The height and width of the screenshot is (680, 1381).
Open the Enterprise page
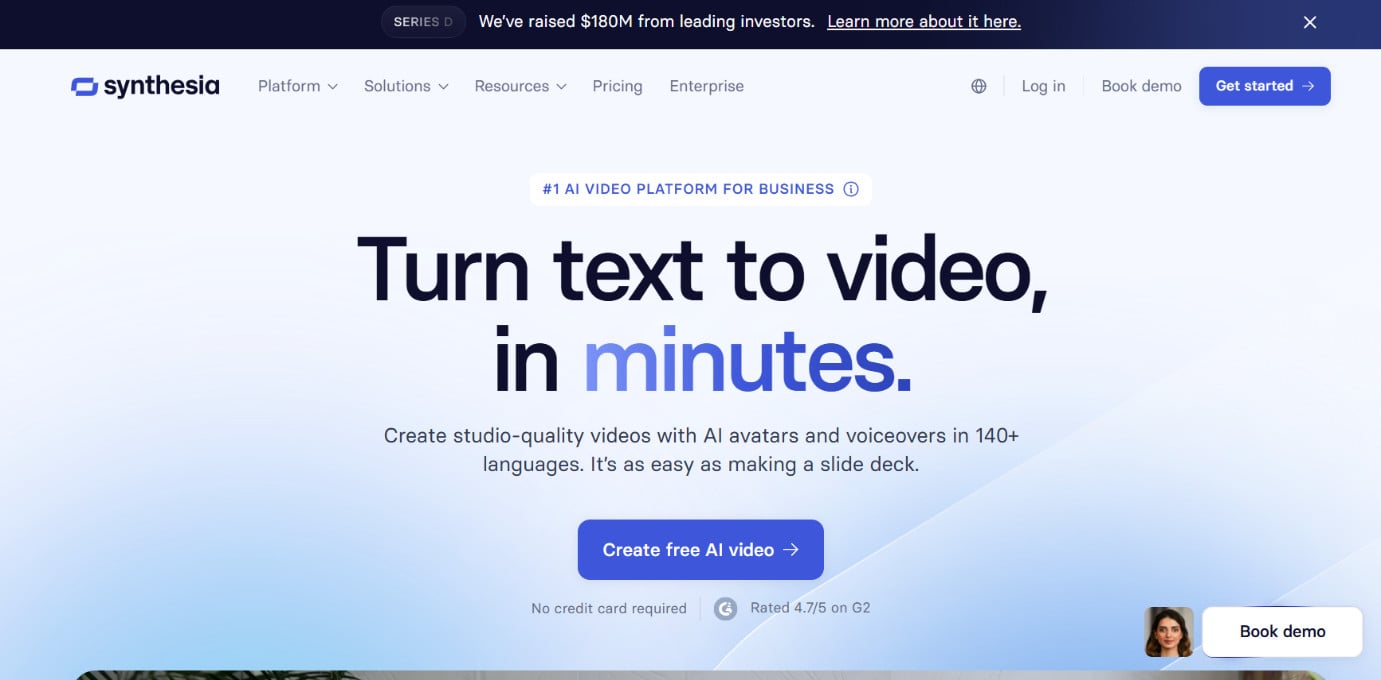point(707,86)
